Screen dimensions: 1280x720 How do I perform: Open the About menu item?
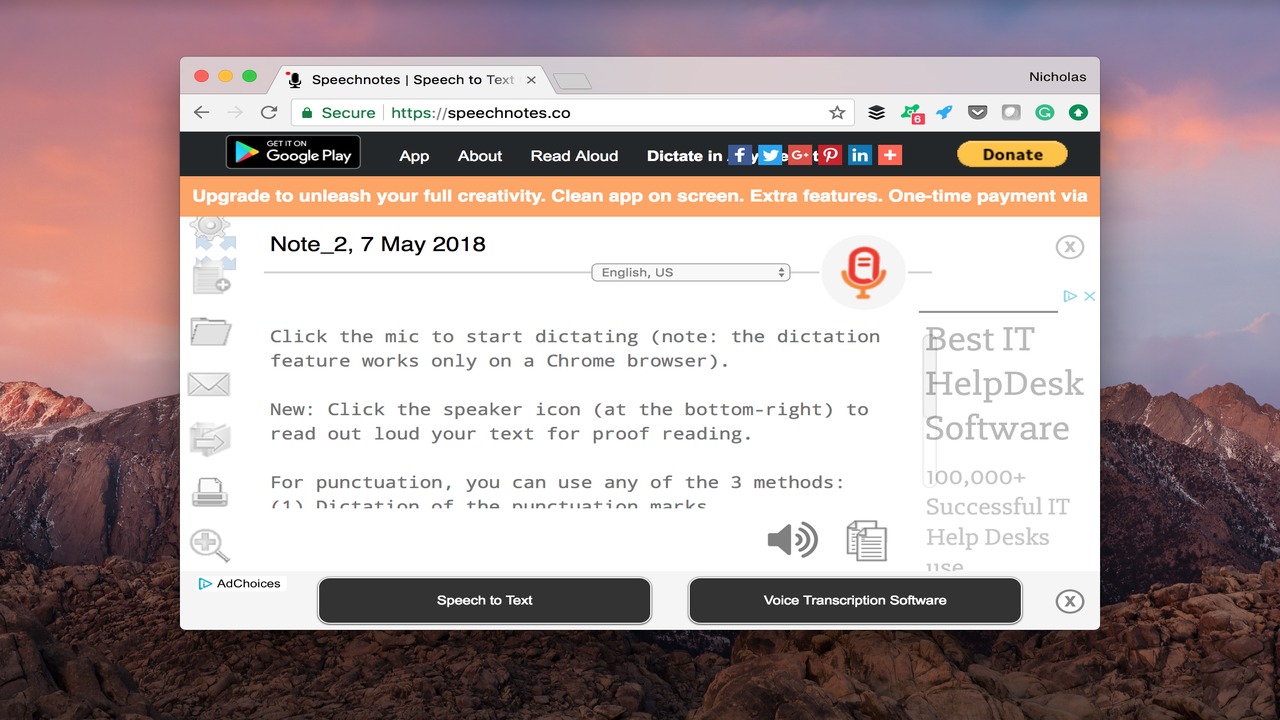[480, 156]
